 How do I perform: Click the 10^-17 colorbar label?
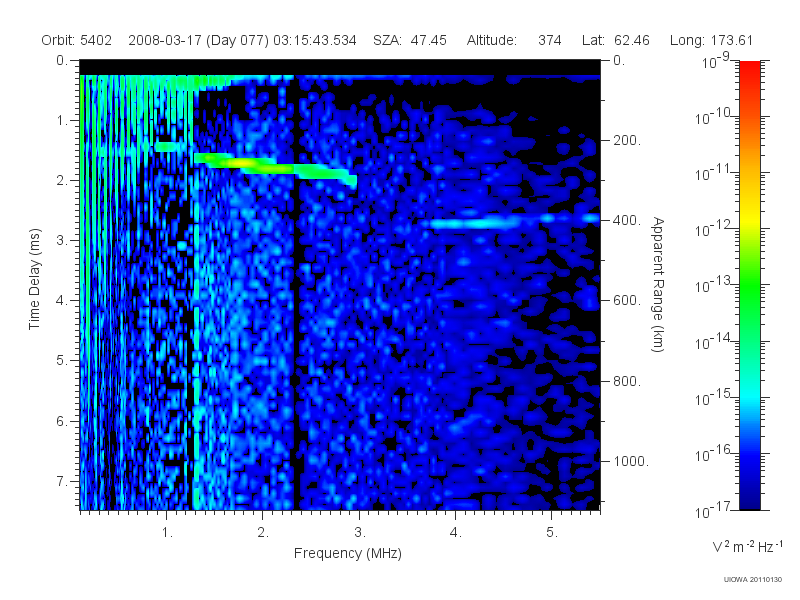click(713, 510)
